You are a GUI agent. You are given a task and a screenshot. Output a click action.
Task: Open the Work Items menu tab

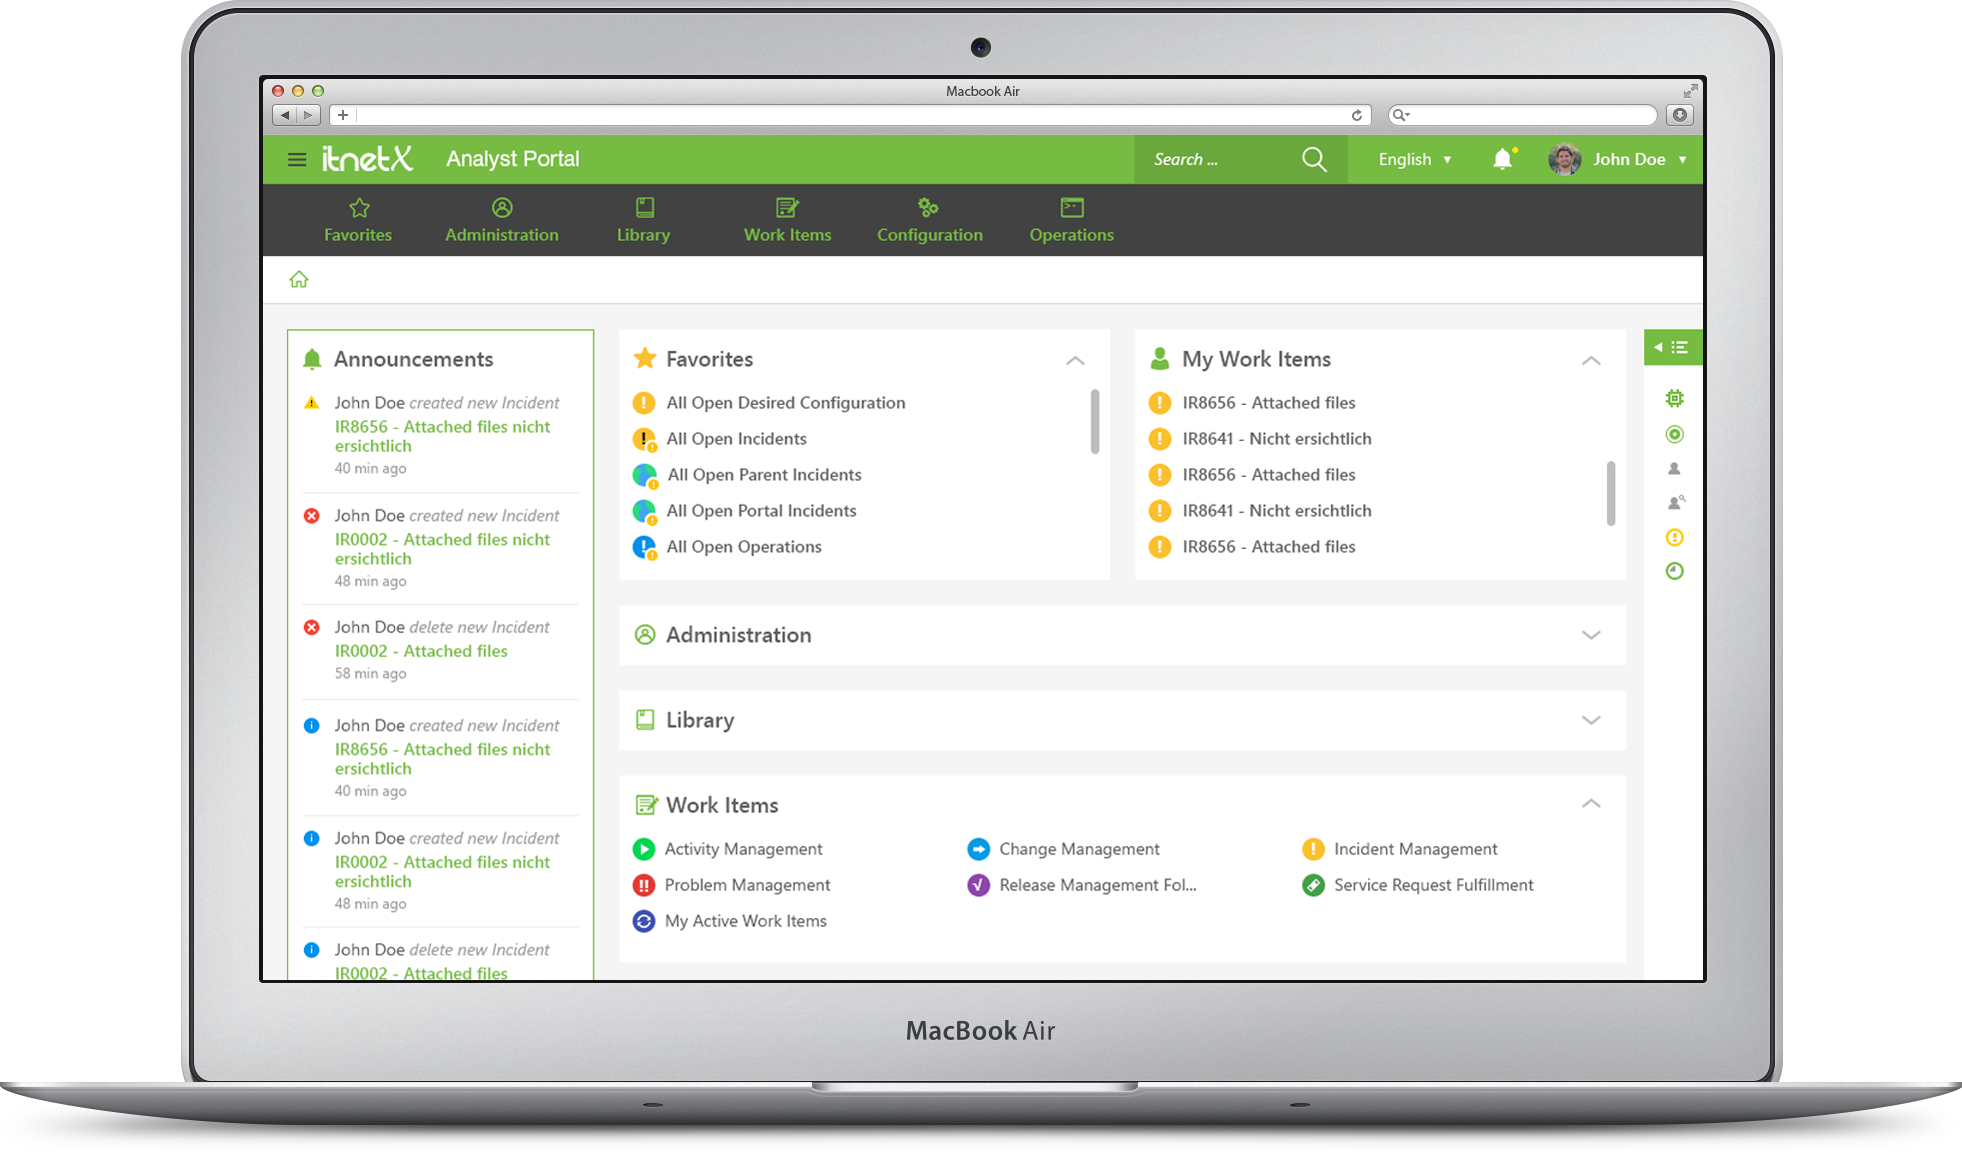point(786,219)
